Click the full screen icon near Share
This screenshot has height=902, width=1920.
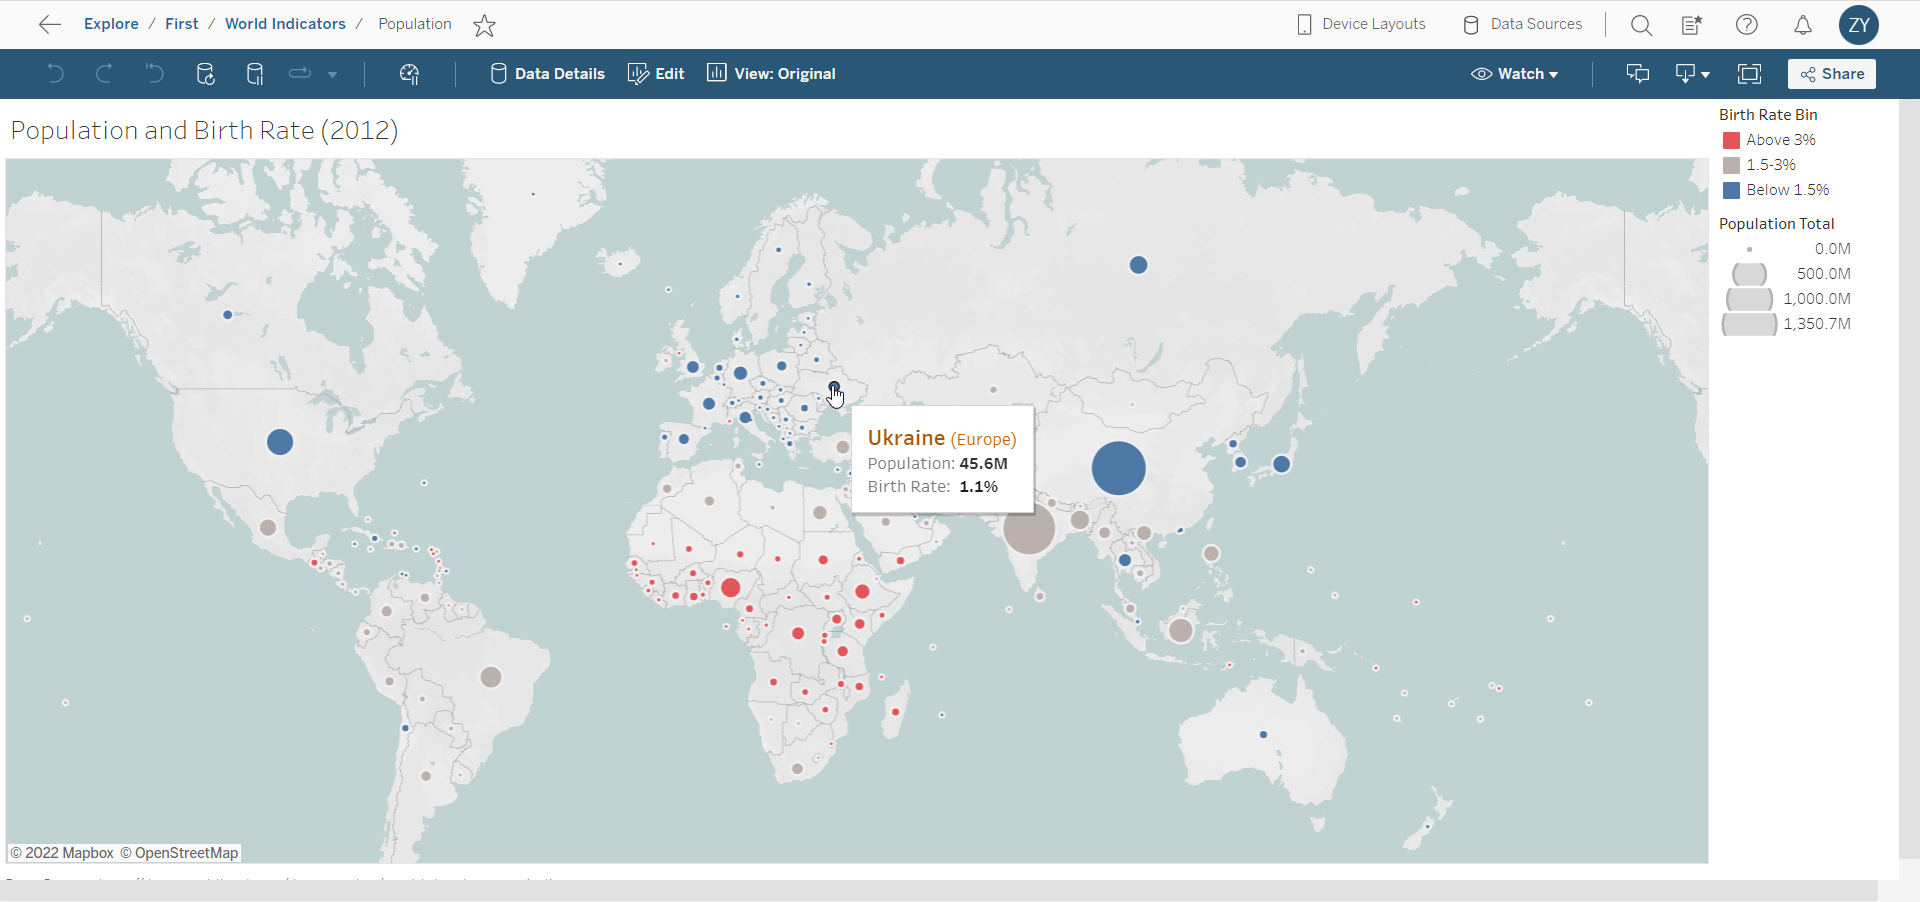[1750, 73]
